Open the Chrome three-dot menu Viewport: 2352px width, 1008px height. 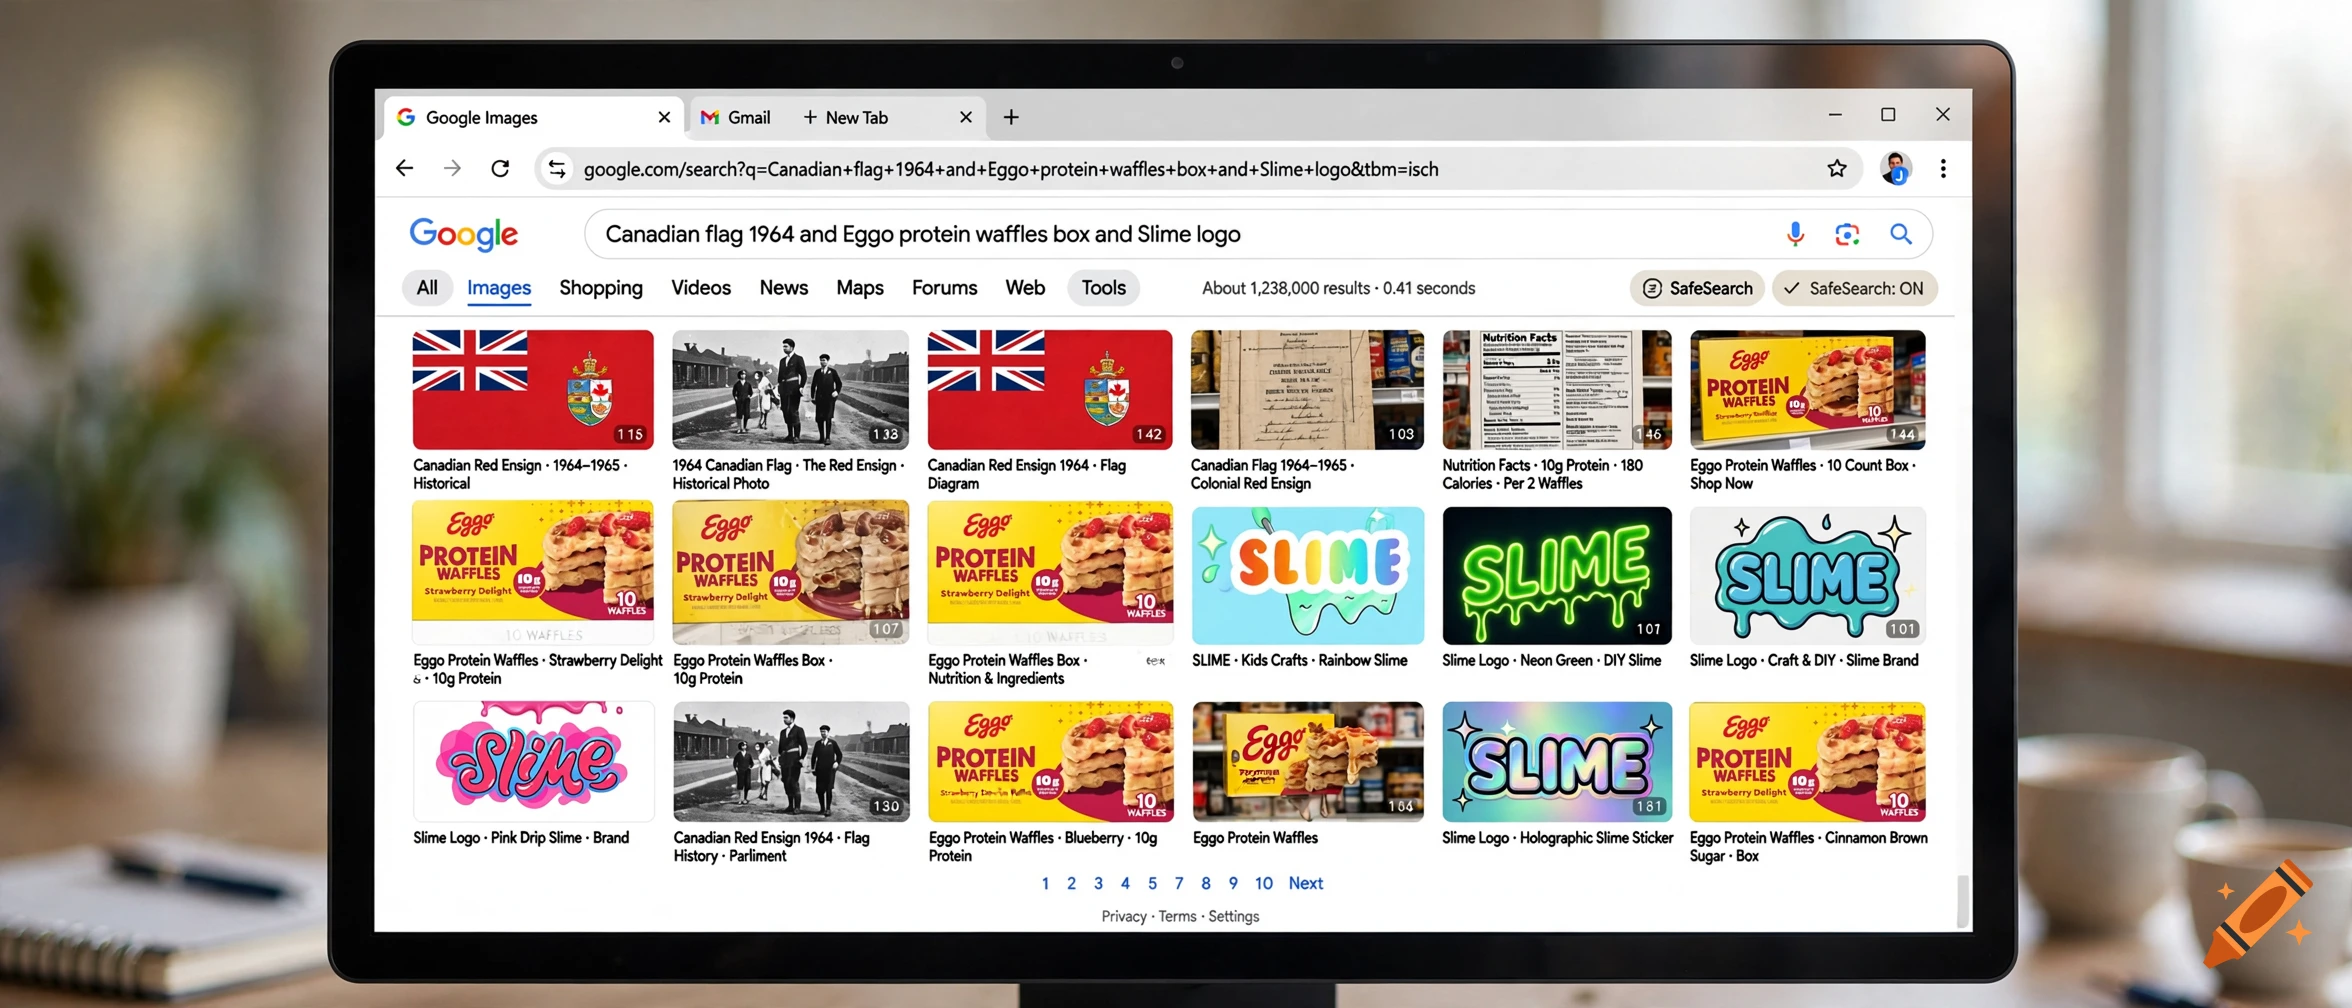1943,168
